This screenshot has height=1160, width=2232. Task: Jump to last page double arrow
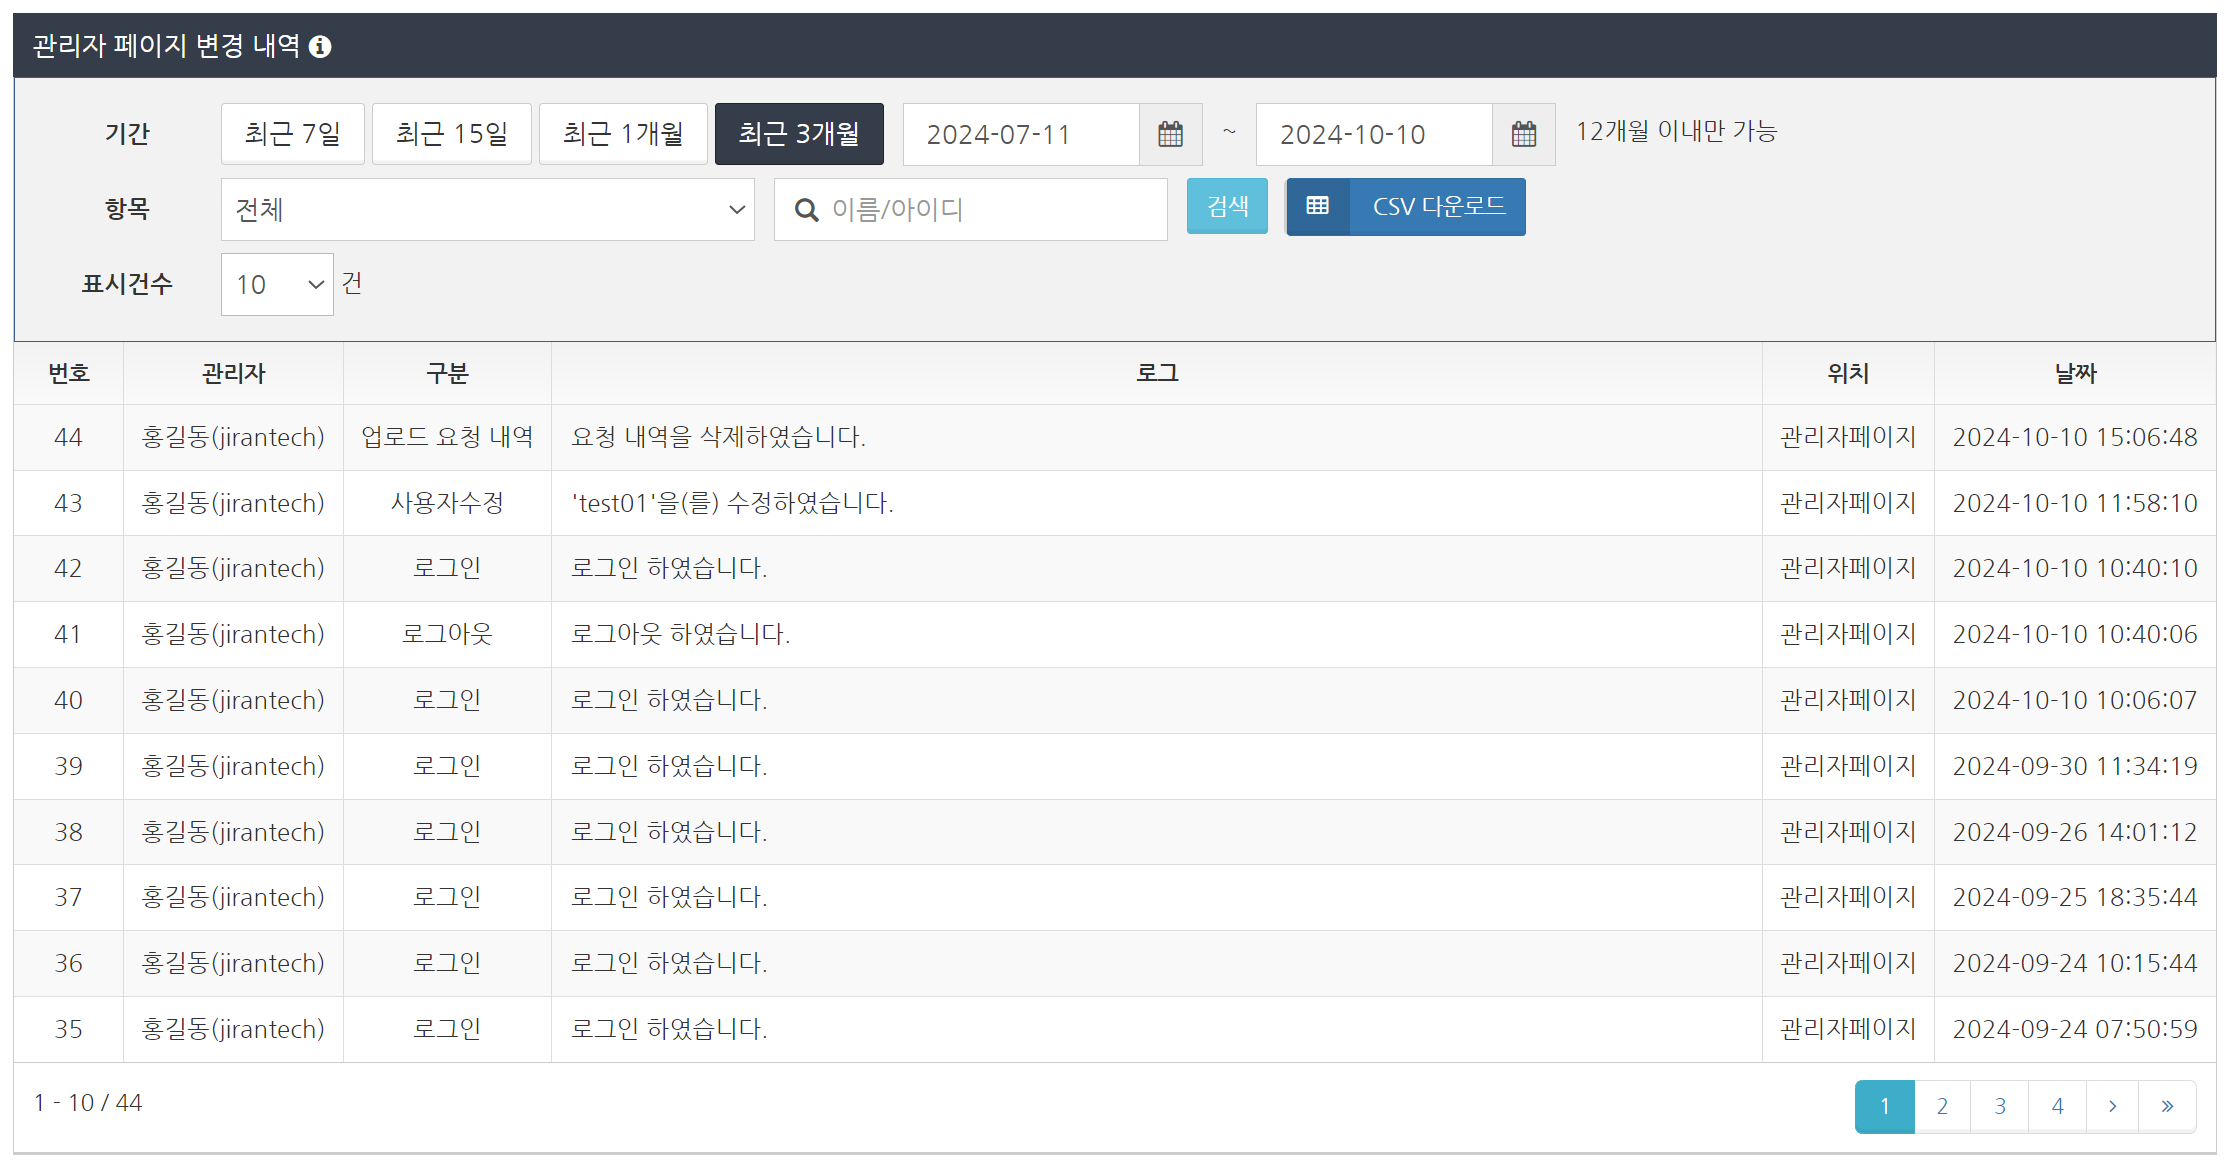tap(2167, 1106)
